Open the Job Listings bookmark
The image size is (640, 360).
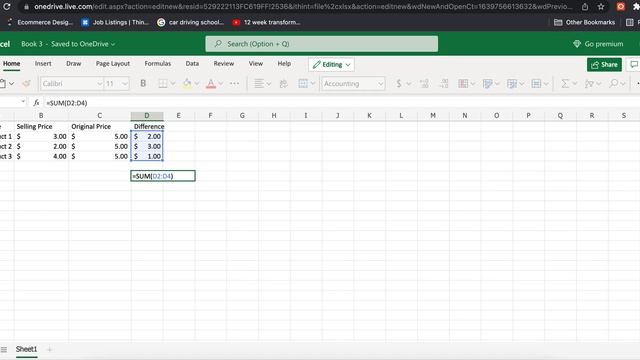pyautogui.click(x=115, y=22)
